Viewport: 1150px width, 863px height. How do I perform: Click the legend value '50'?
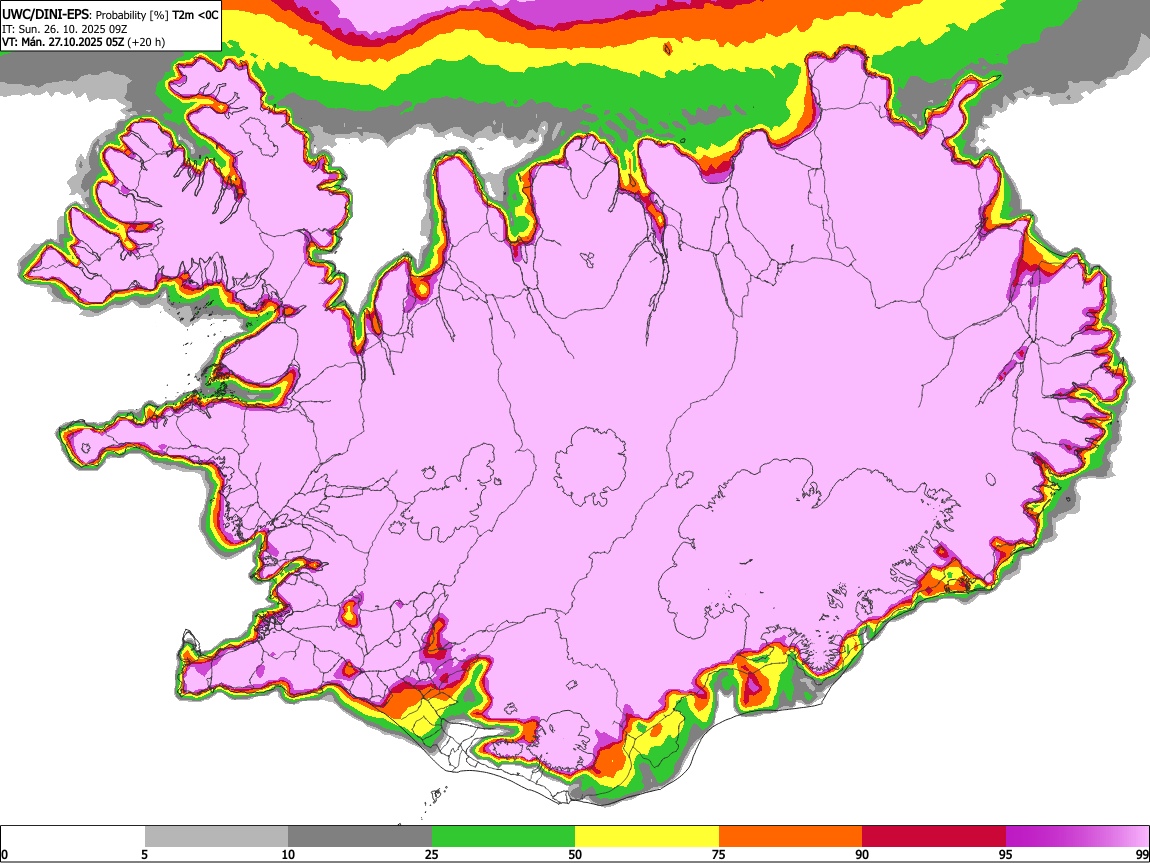(x=575, y=855)
